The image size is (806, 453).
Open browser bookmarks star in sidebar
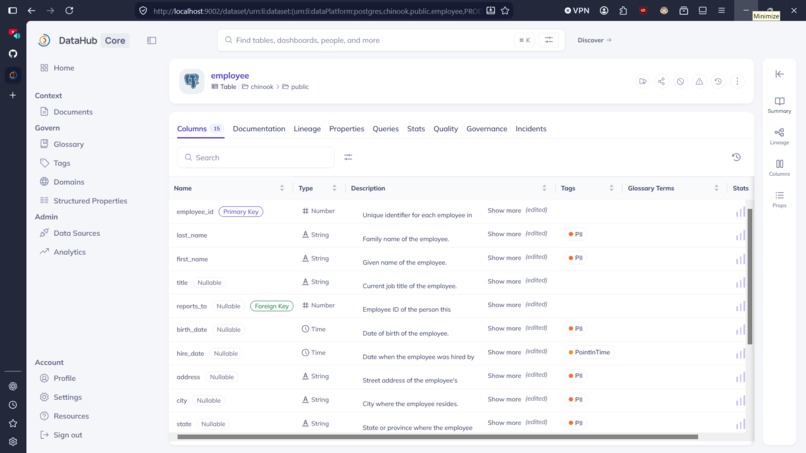(13, 423)
